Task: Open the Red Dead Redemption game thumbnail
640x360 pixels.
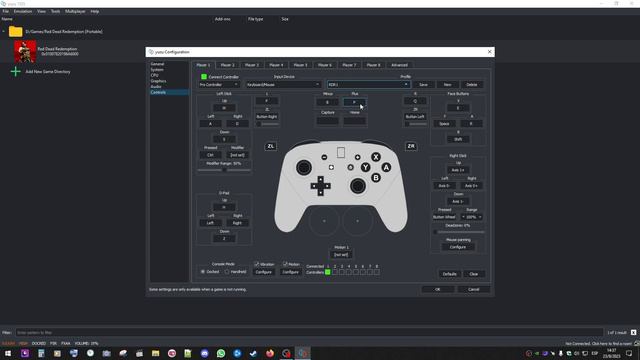Action: [x=25, y=51]
